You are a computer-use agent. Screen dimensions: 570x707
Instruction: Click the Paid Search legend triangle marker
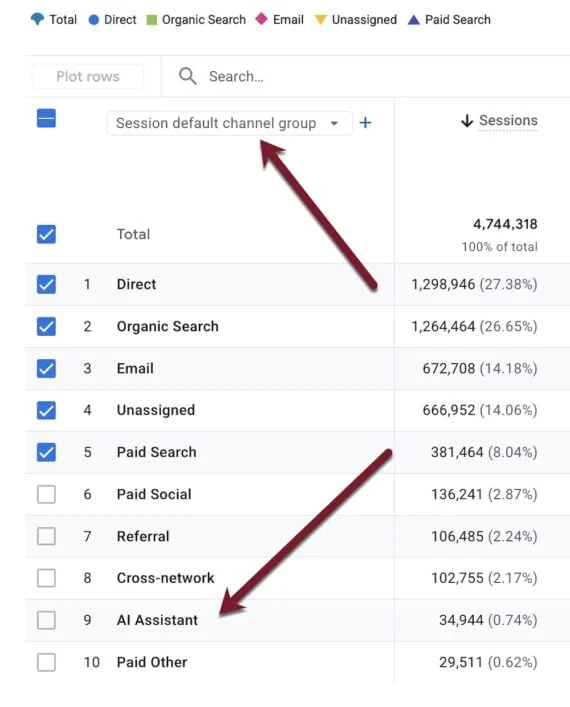click(x=414, y=20)
